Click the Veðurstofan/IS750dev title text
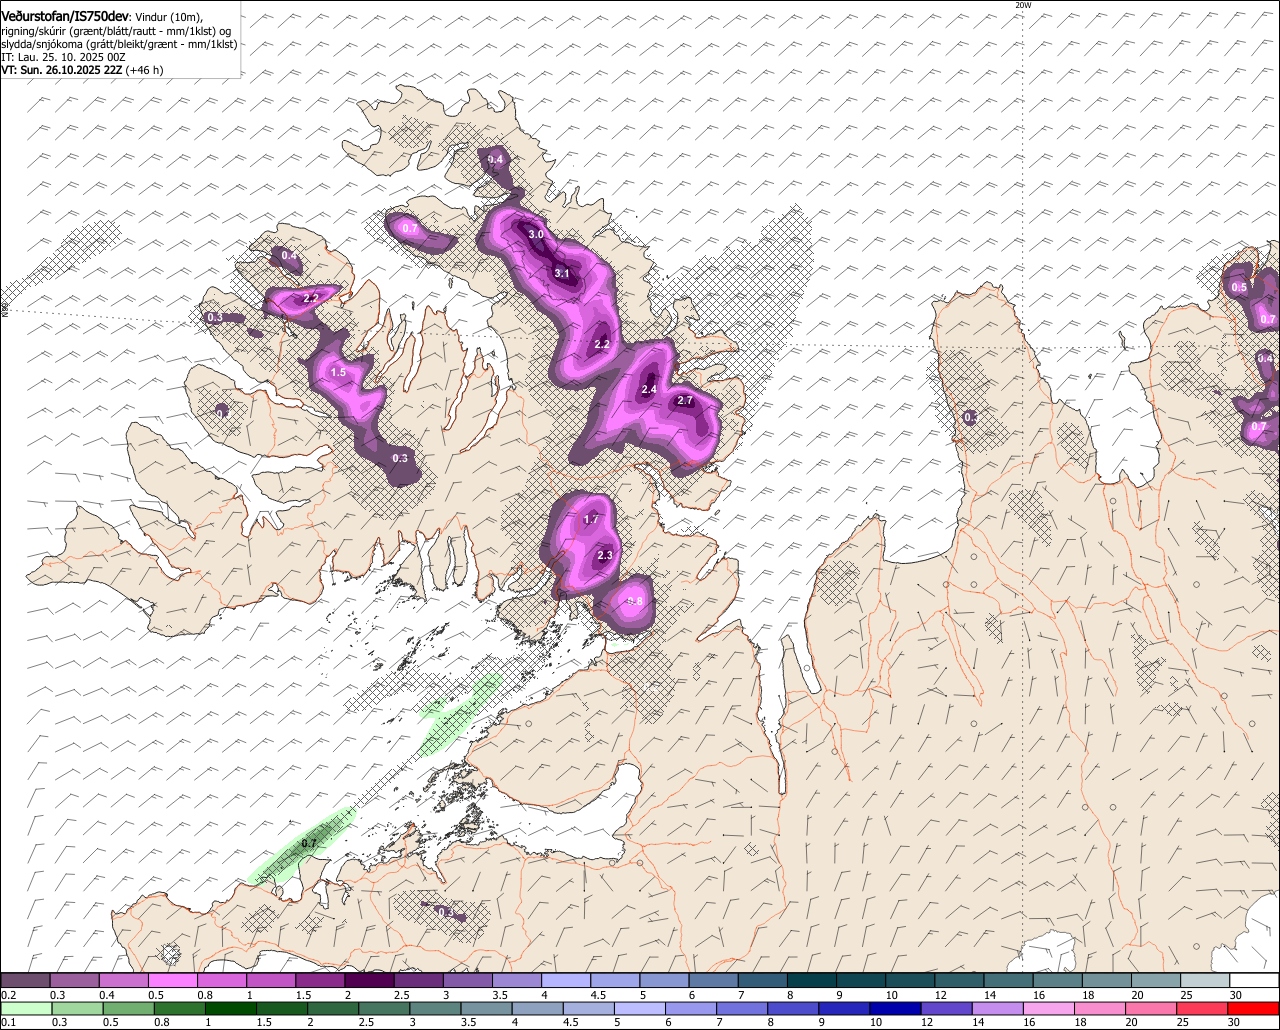1280x1030 pixels. click(x=65, y=16)
